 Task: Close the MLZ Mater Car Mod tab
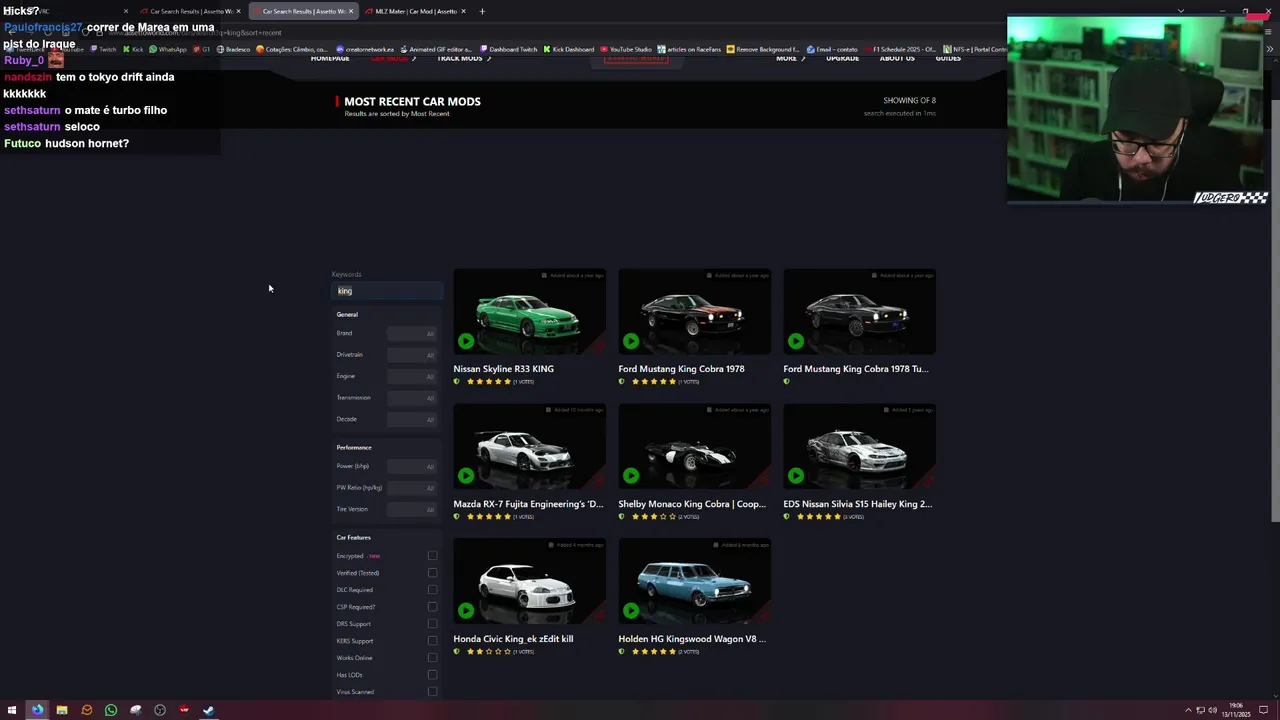(463, 11)
